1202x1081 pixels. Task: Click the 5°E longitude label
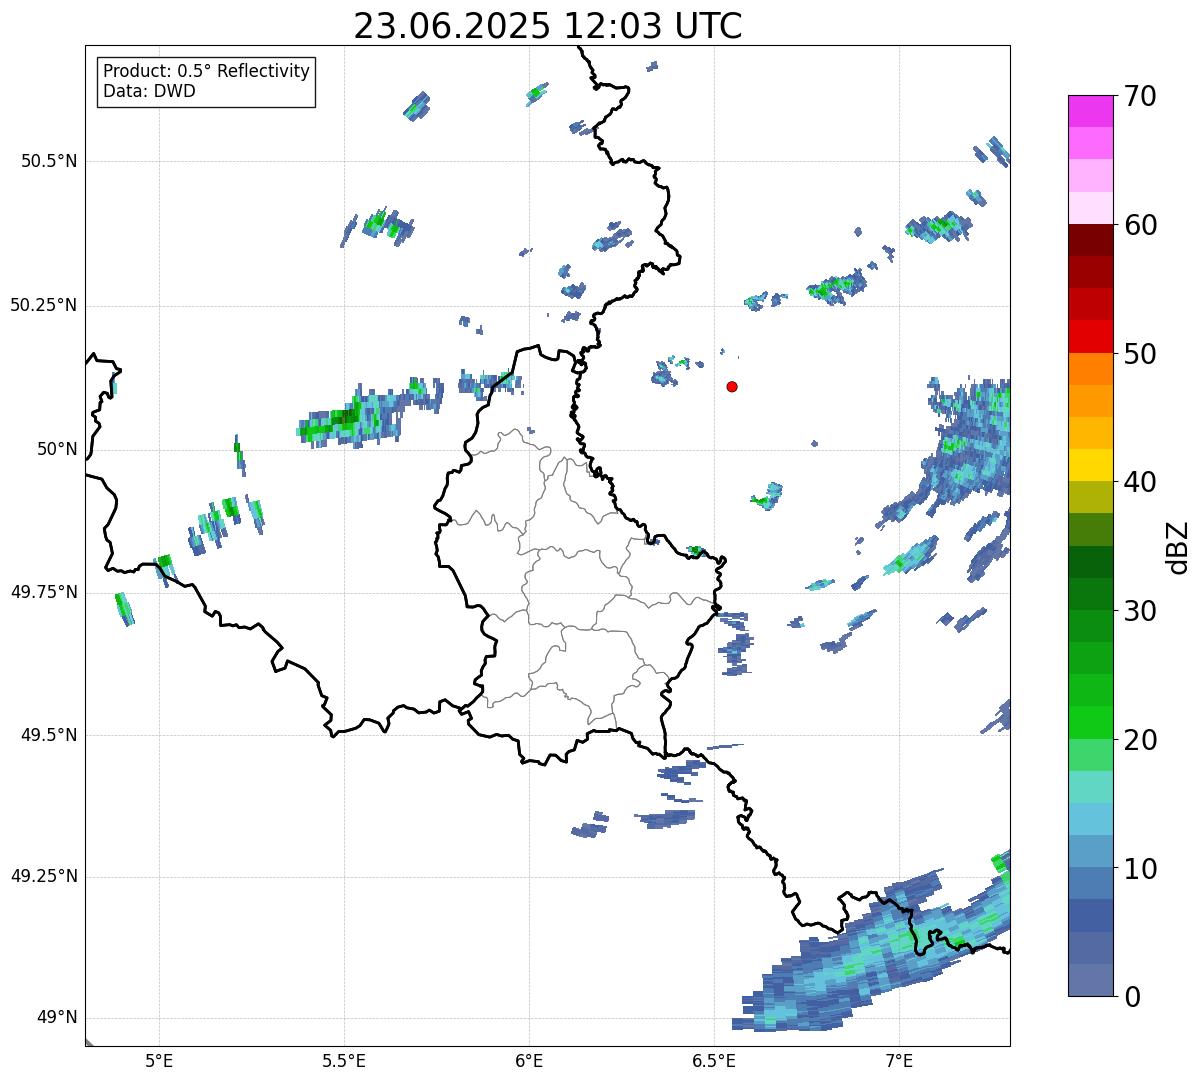(x=159, y=1060)
